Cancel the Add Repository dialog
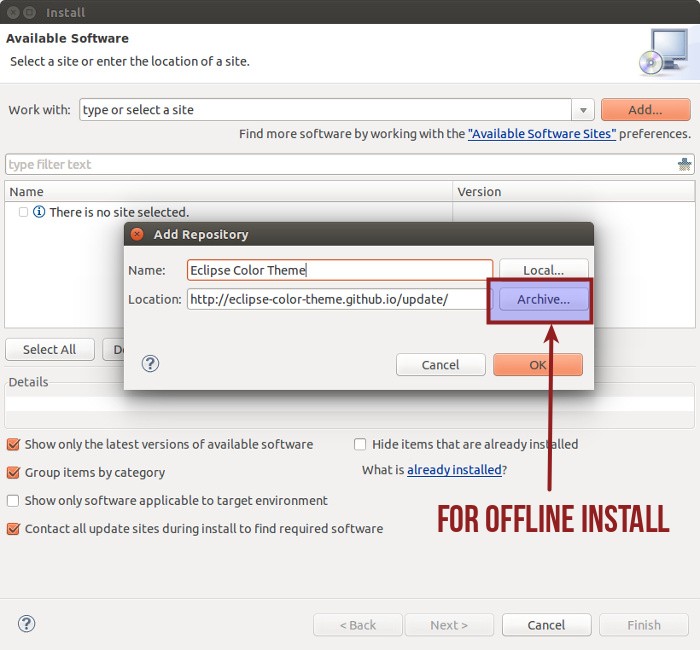The height and width of the screenshot is (650, 700). [x=440, y=365]
